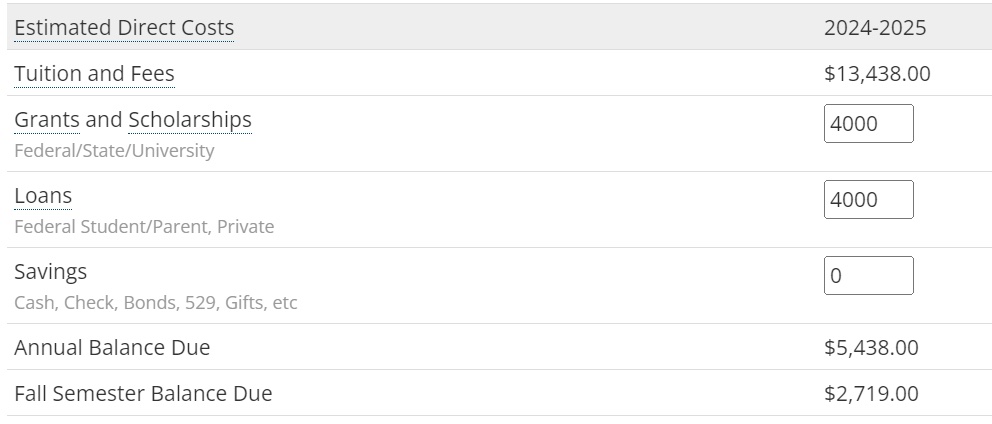
Task: Select the Savings row label
Action: click(x=51, y=271)
